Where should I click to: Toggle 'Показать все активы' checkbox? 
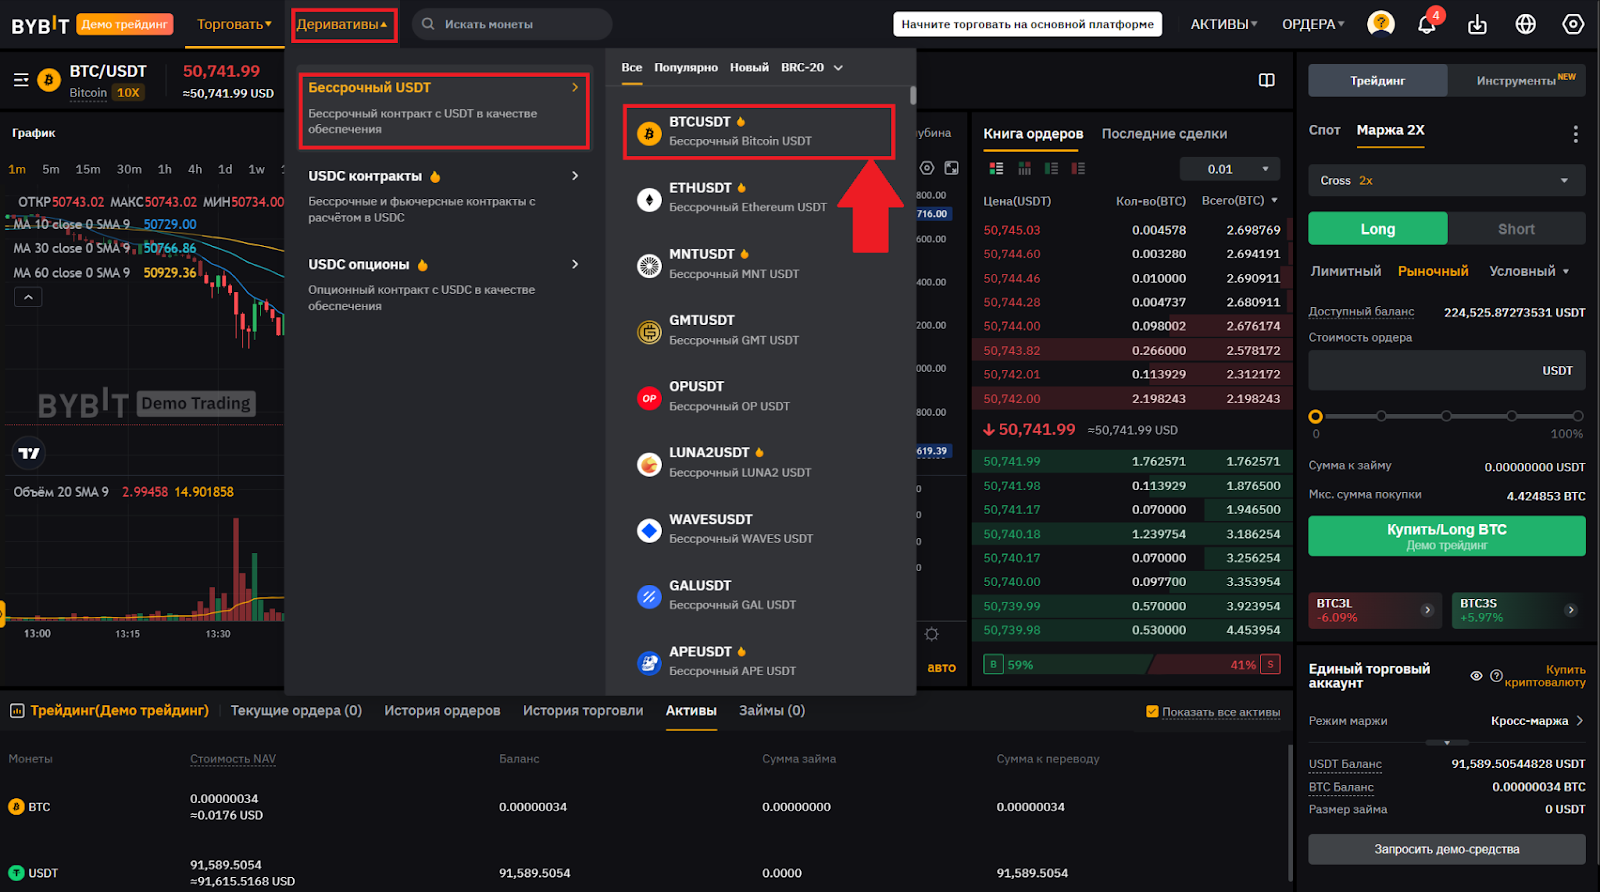click(1152, 712)
